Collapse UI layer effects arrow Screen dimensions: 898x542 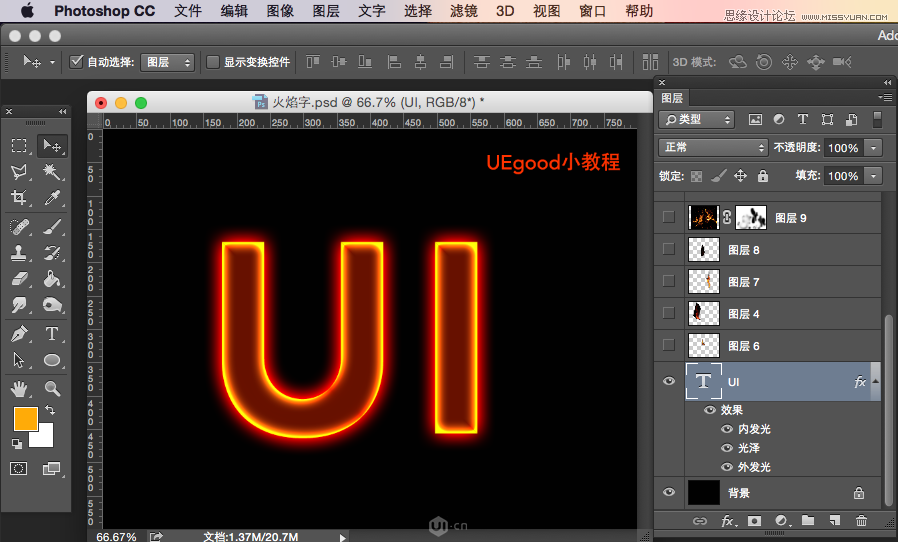coord(876,381)
